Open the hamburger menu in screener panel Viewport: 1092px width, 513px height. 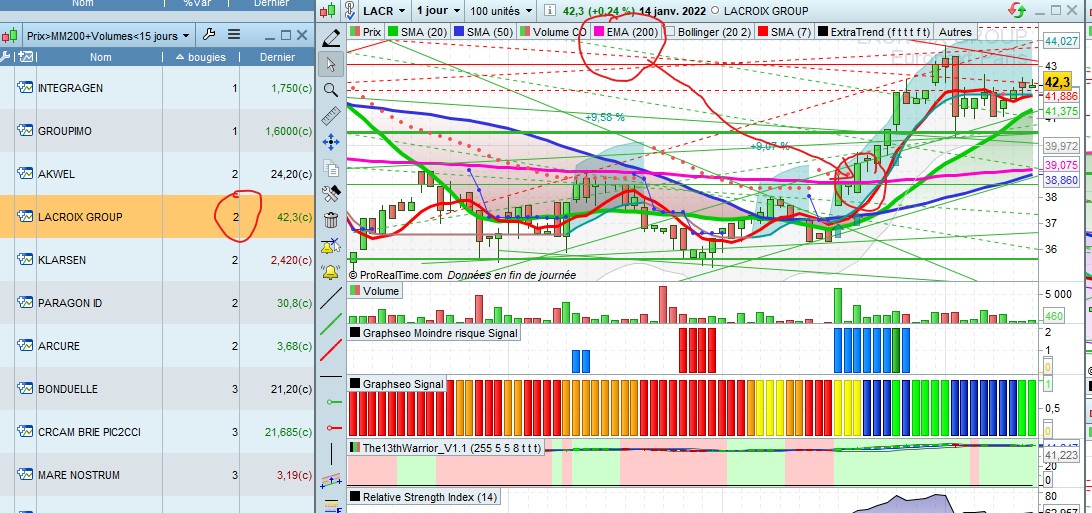234,35
